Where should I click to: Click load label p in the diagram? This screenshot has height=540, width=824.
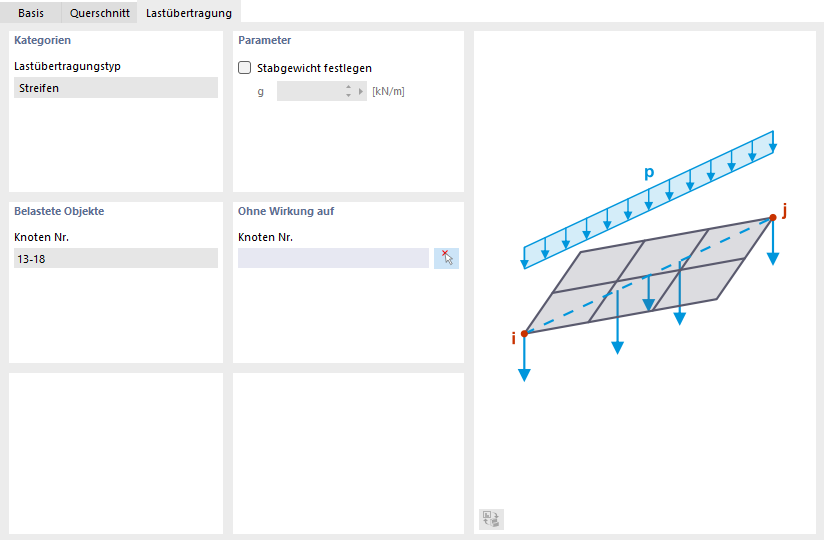[649, 172]
